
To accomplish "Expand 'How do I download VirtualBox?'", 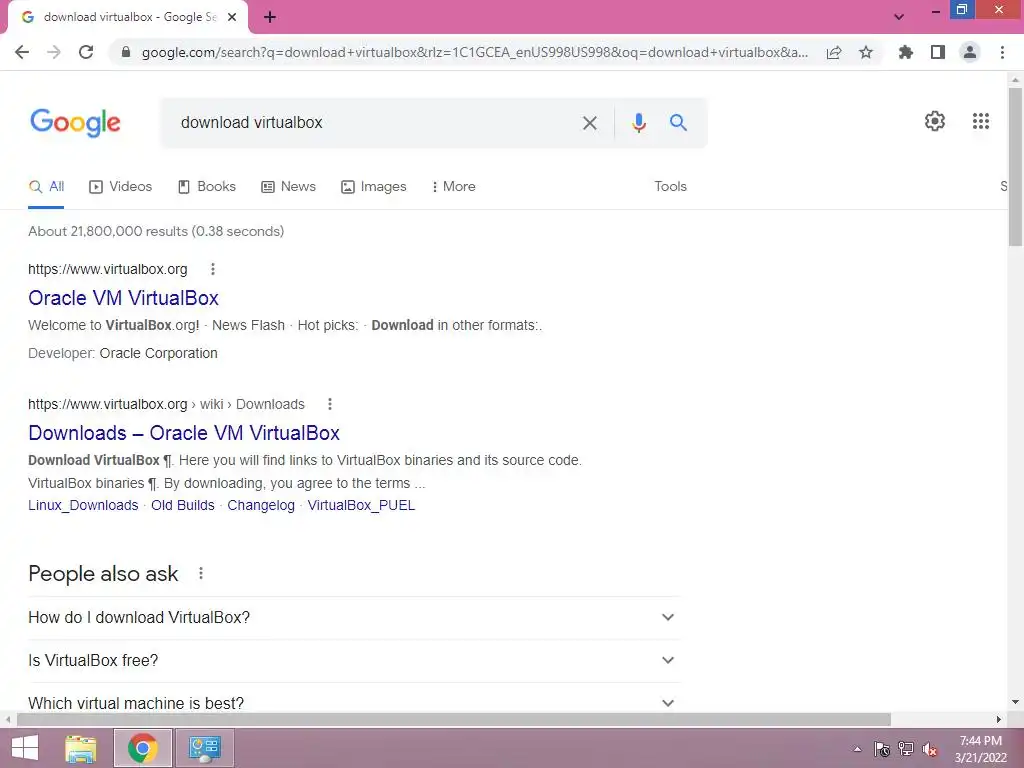I will tap(354, 618).
